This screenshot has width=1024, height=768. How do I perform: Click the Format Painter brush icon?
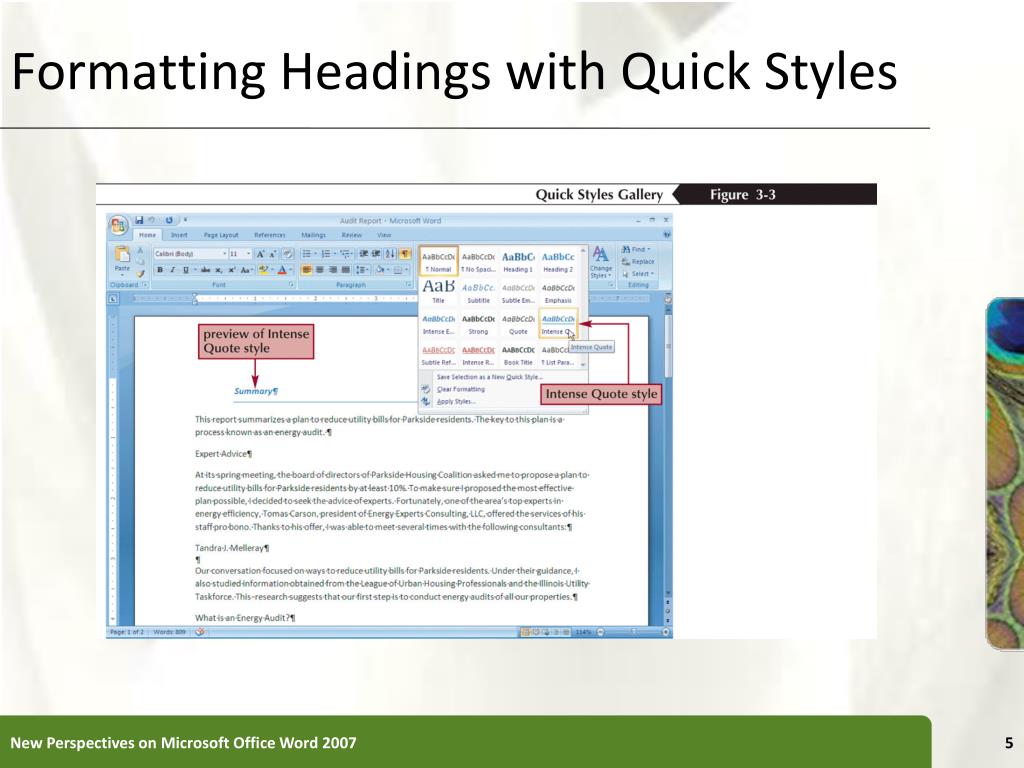140,274
